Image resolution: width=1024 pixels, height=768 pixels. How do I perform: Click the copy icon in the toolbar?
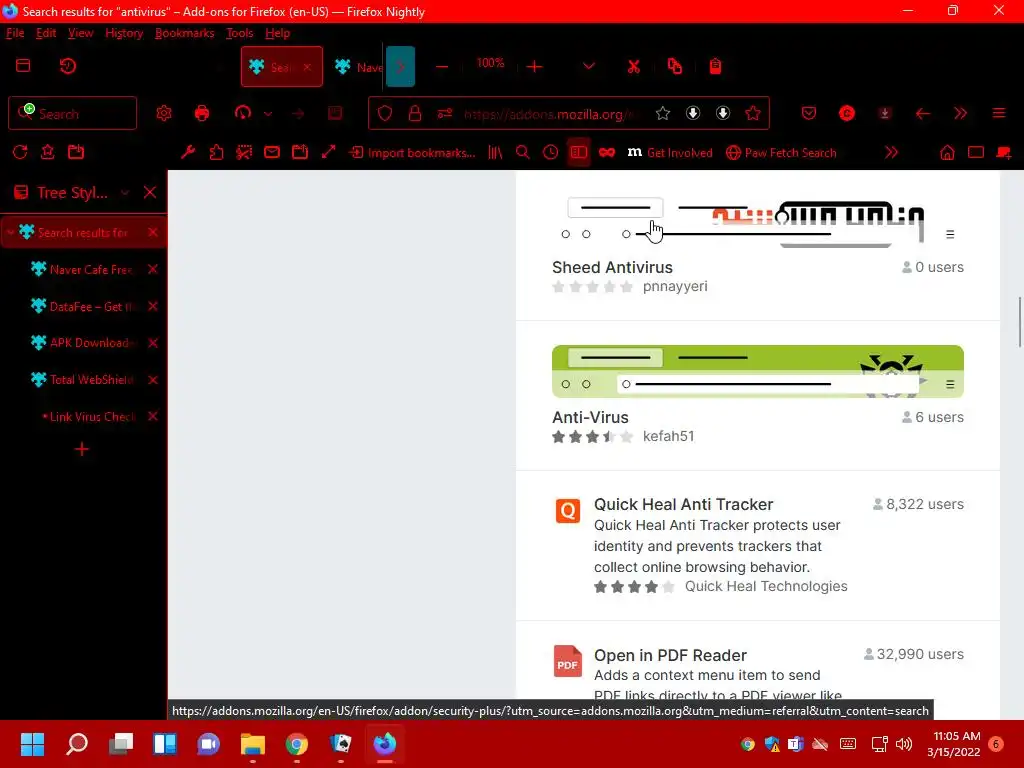point(675,67)
